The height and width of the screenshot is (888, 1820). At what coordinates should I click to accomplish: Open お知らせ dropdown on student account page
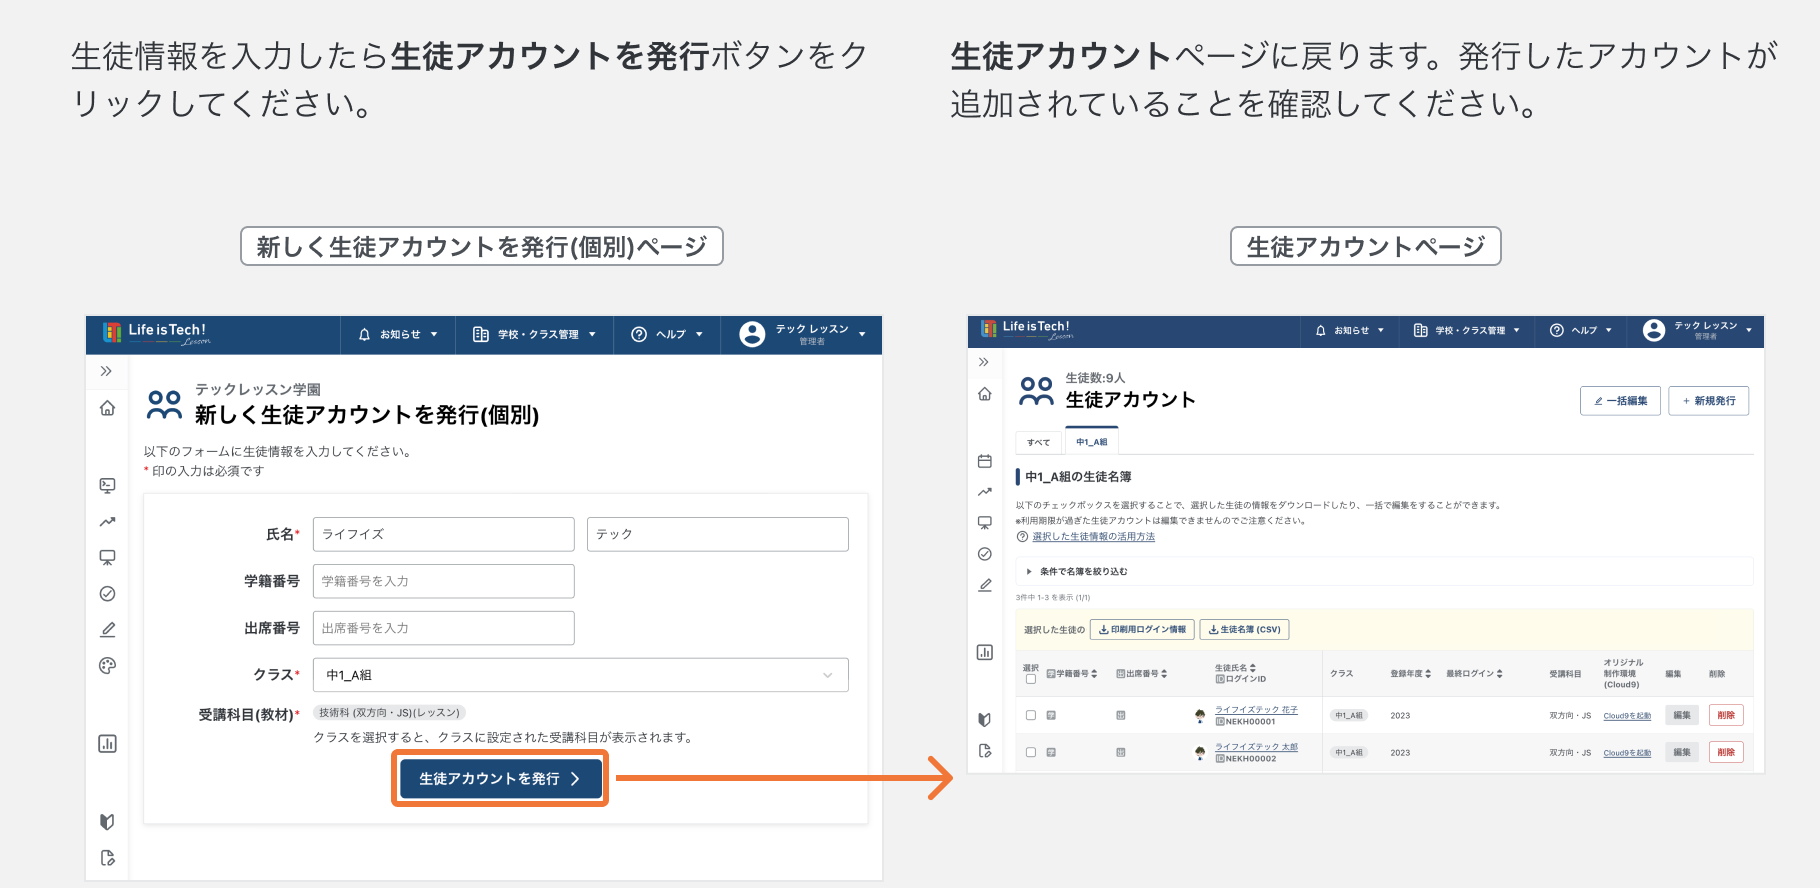click(x=1350, y=331)
